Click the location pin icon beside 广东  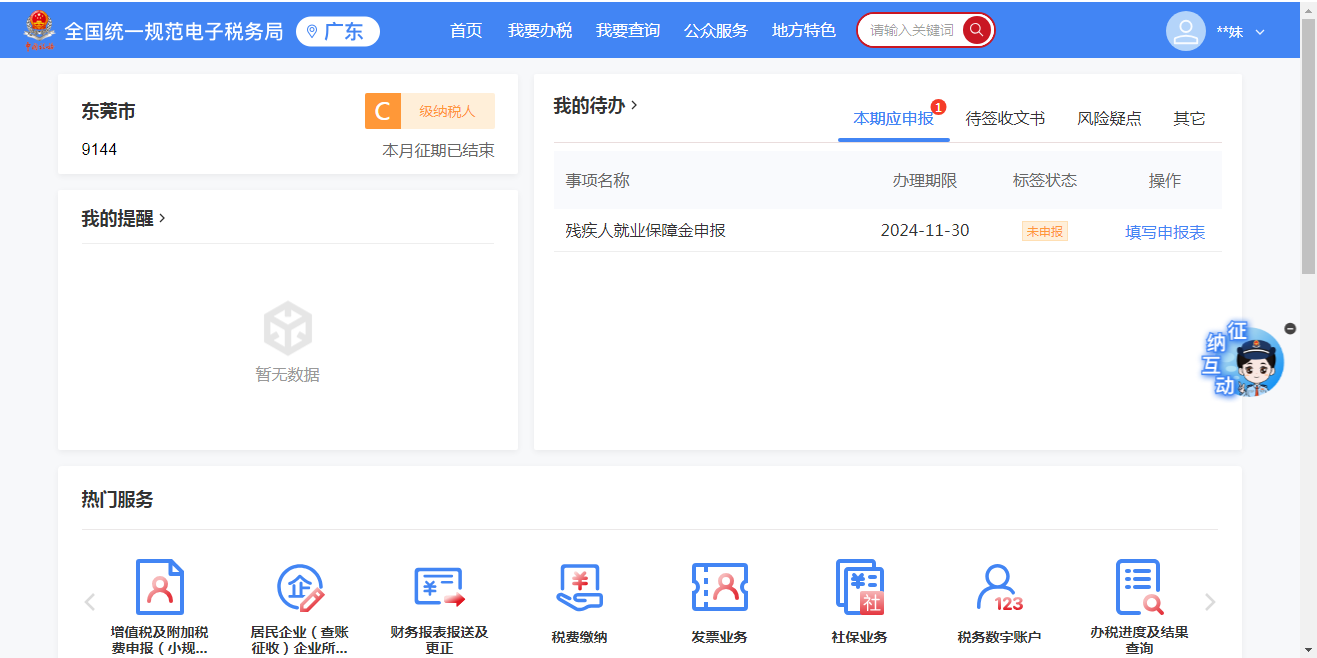312,32
